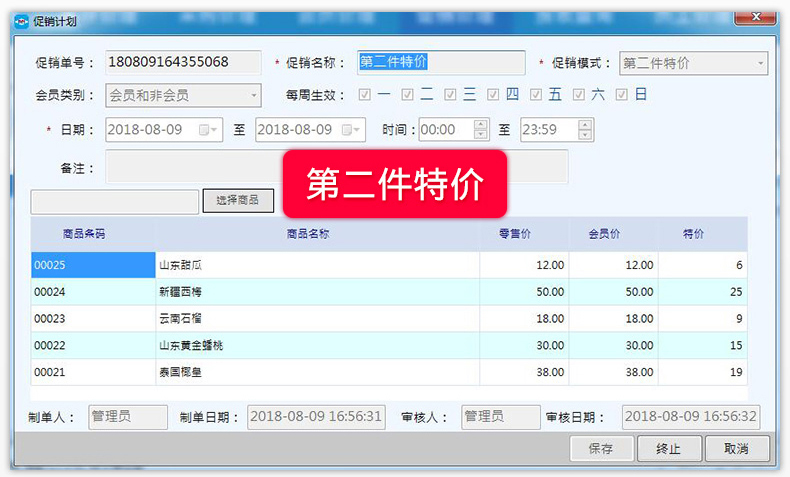Select product name 新疆西梅

(317, 292)
